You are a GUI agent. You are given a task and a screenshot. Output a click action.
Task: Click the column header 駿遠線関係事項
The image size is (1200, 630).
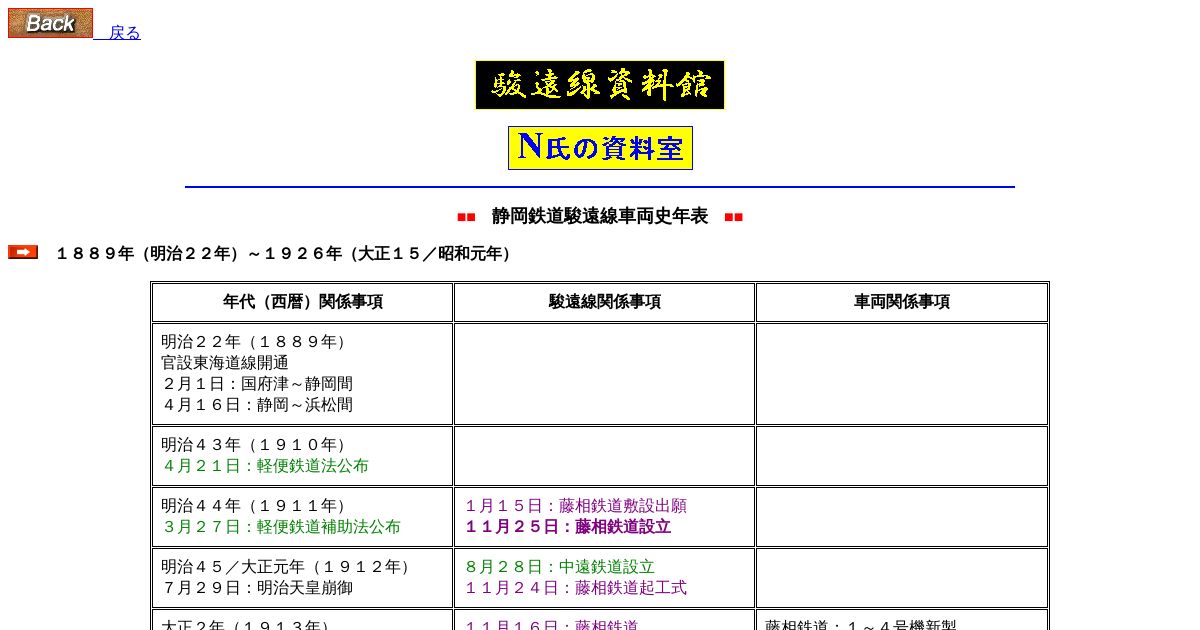(604, 302)
